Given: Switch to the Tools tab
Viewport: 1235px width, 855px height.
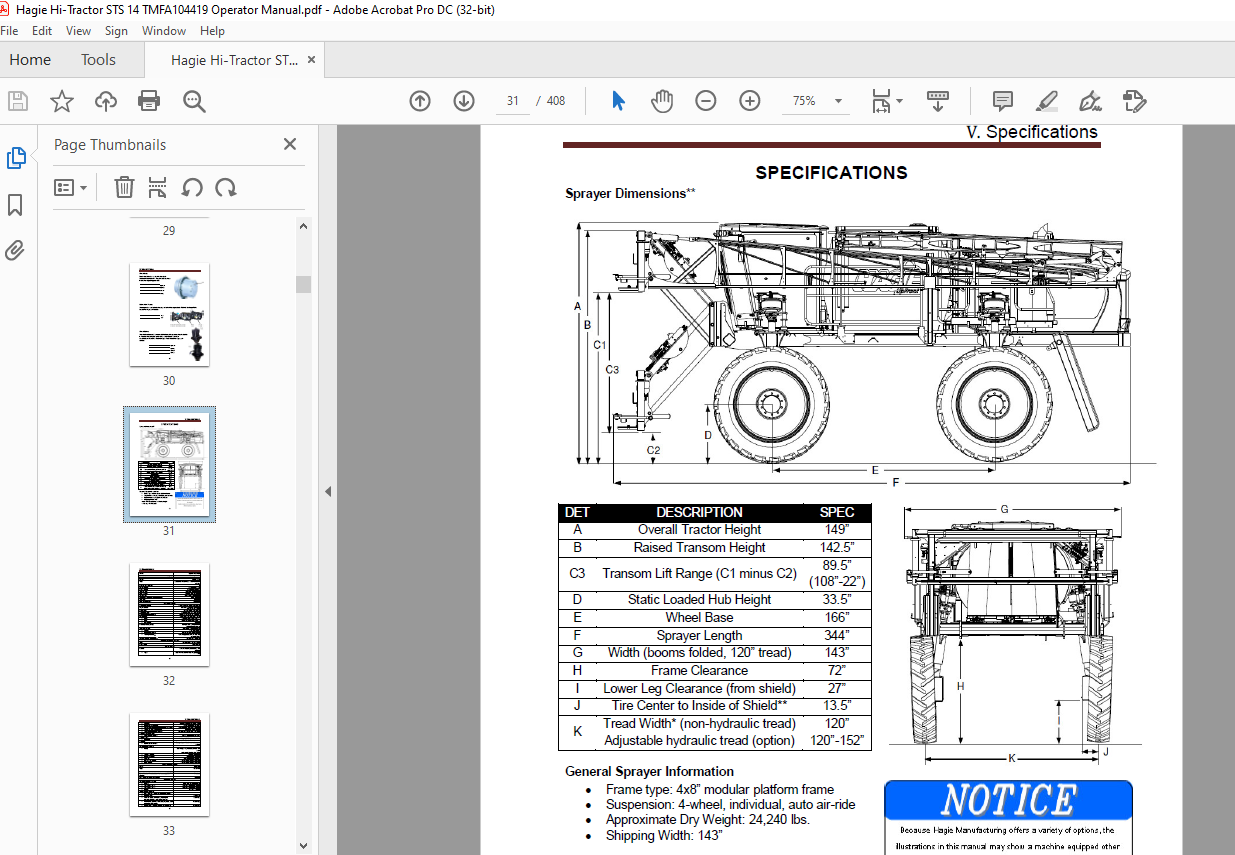Looking at the screenshot, I should pyautogui.click(x=98, y=60).
